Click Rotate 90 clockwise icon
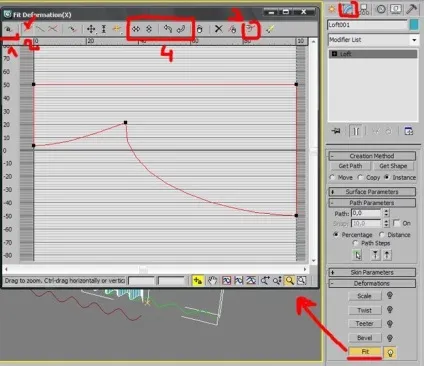 [181, 29]
